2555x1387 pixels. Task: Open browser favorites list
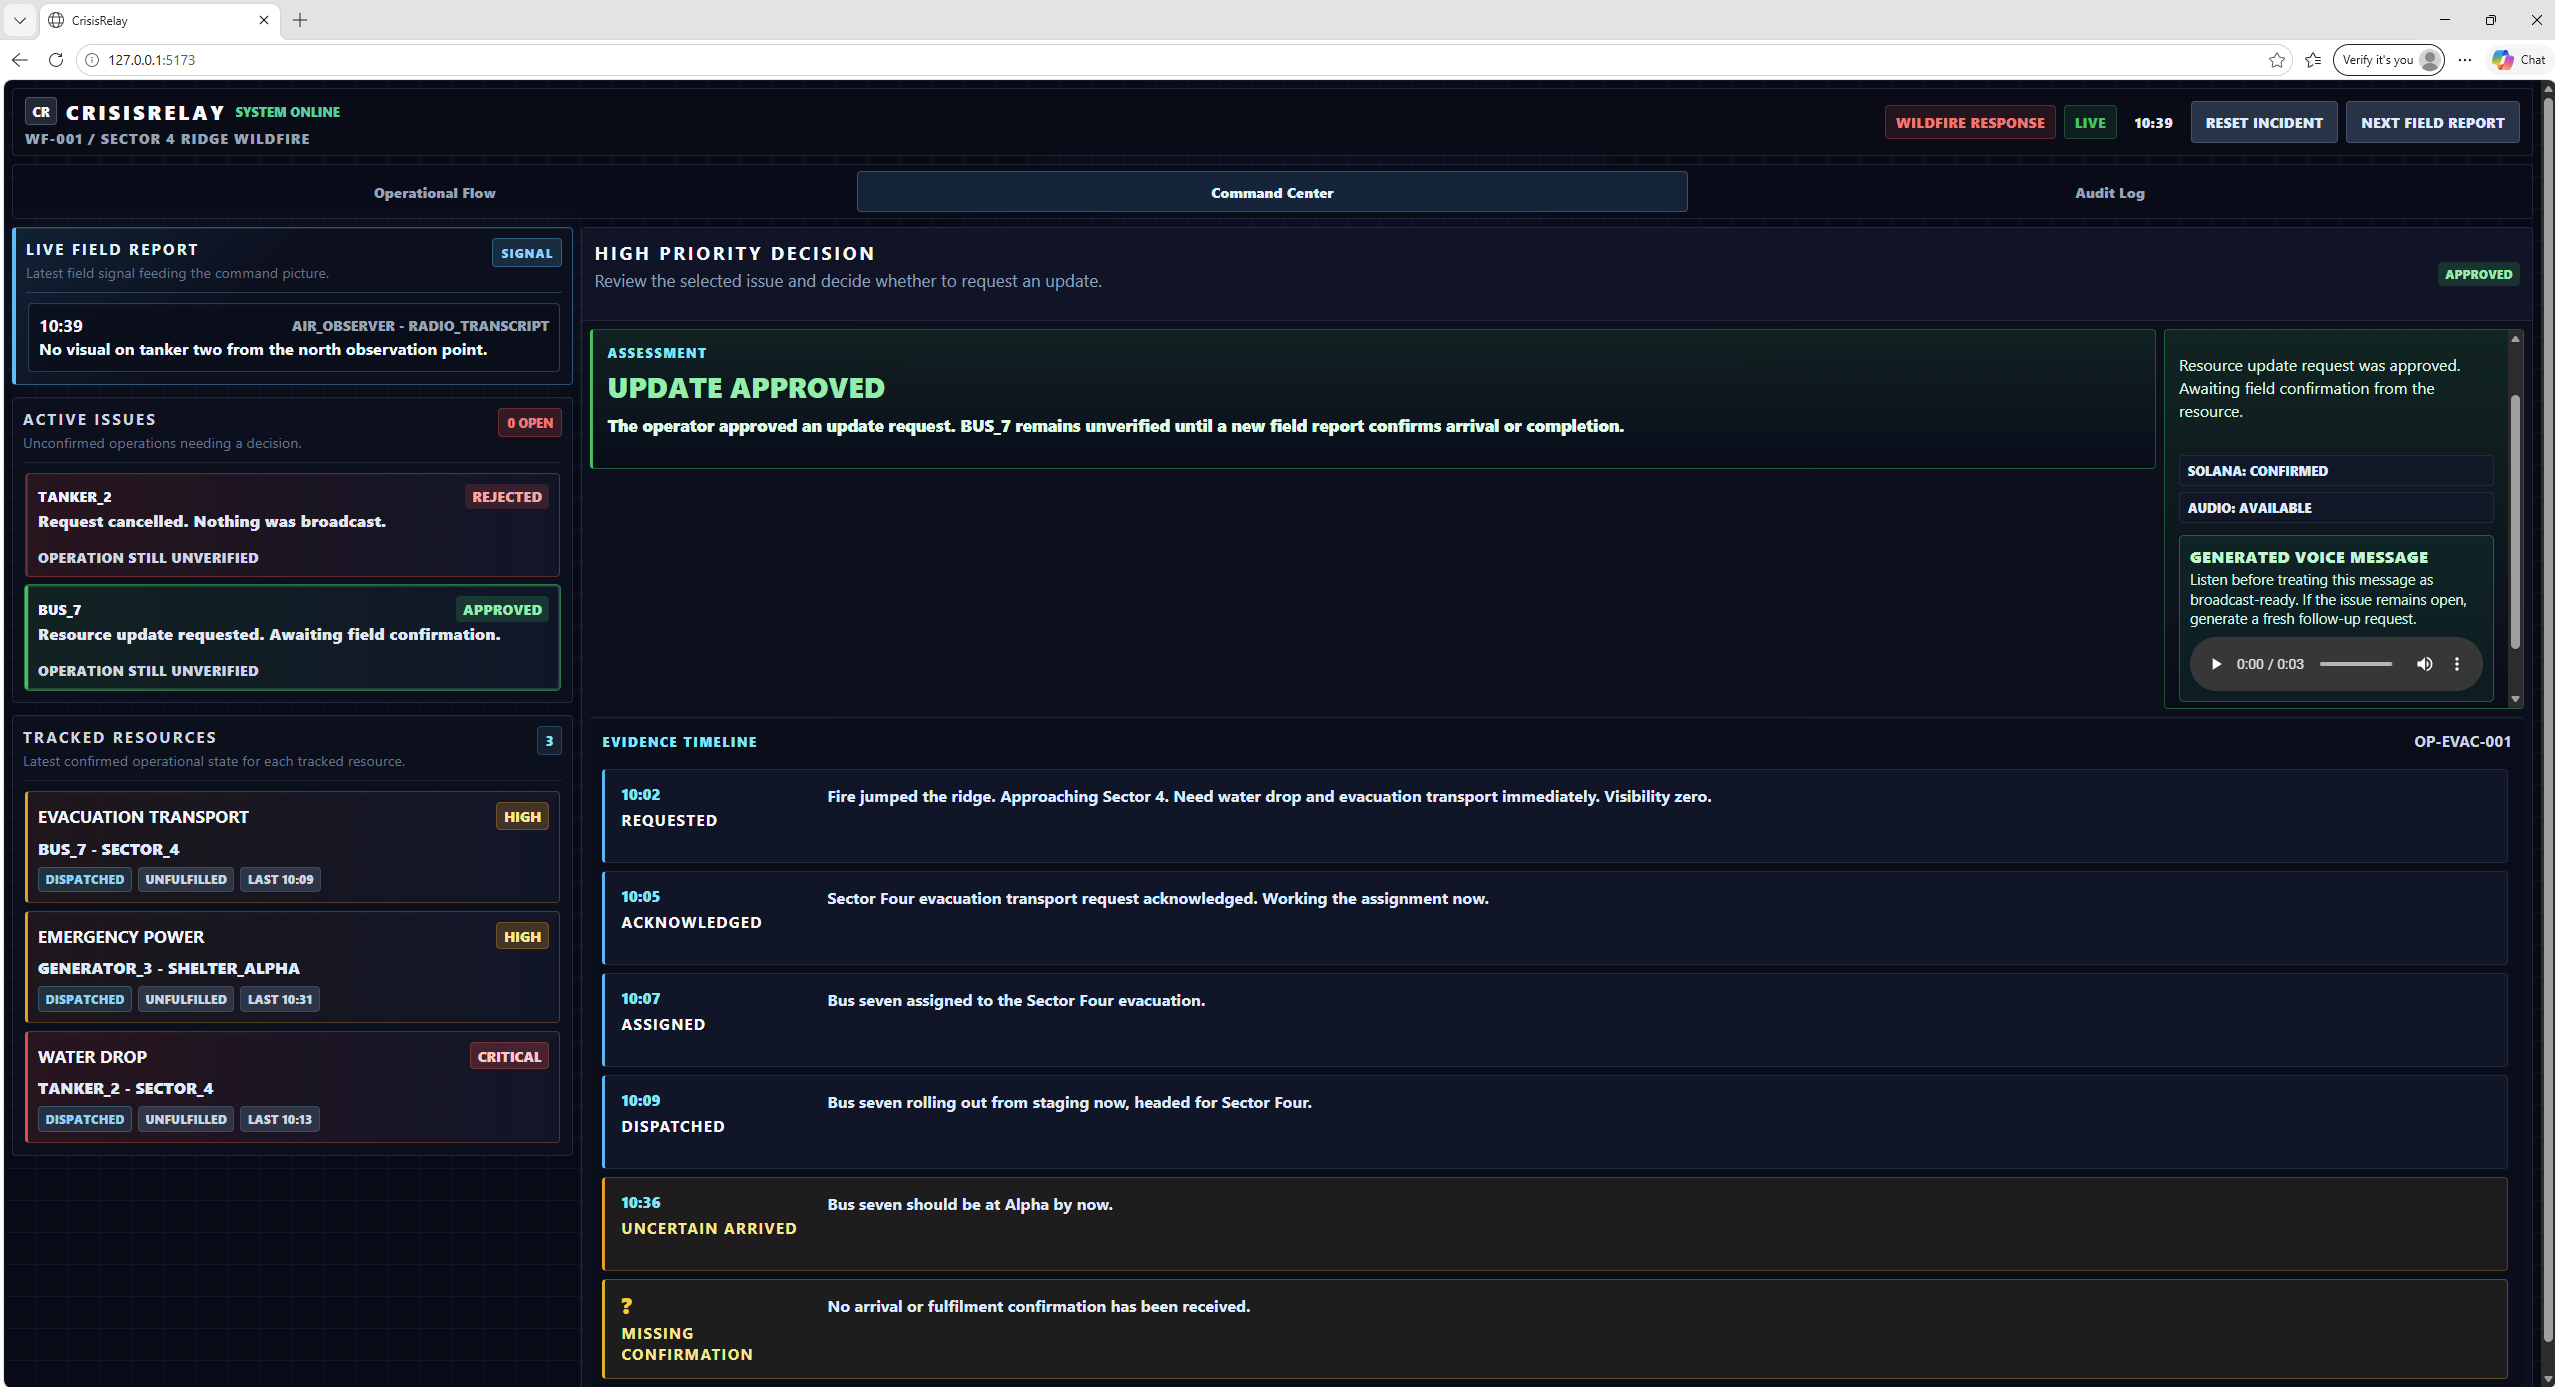click(2313, 60)
